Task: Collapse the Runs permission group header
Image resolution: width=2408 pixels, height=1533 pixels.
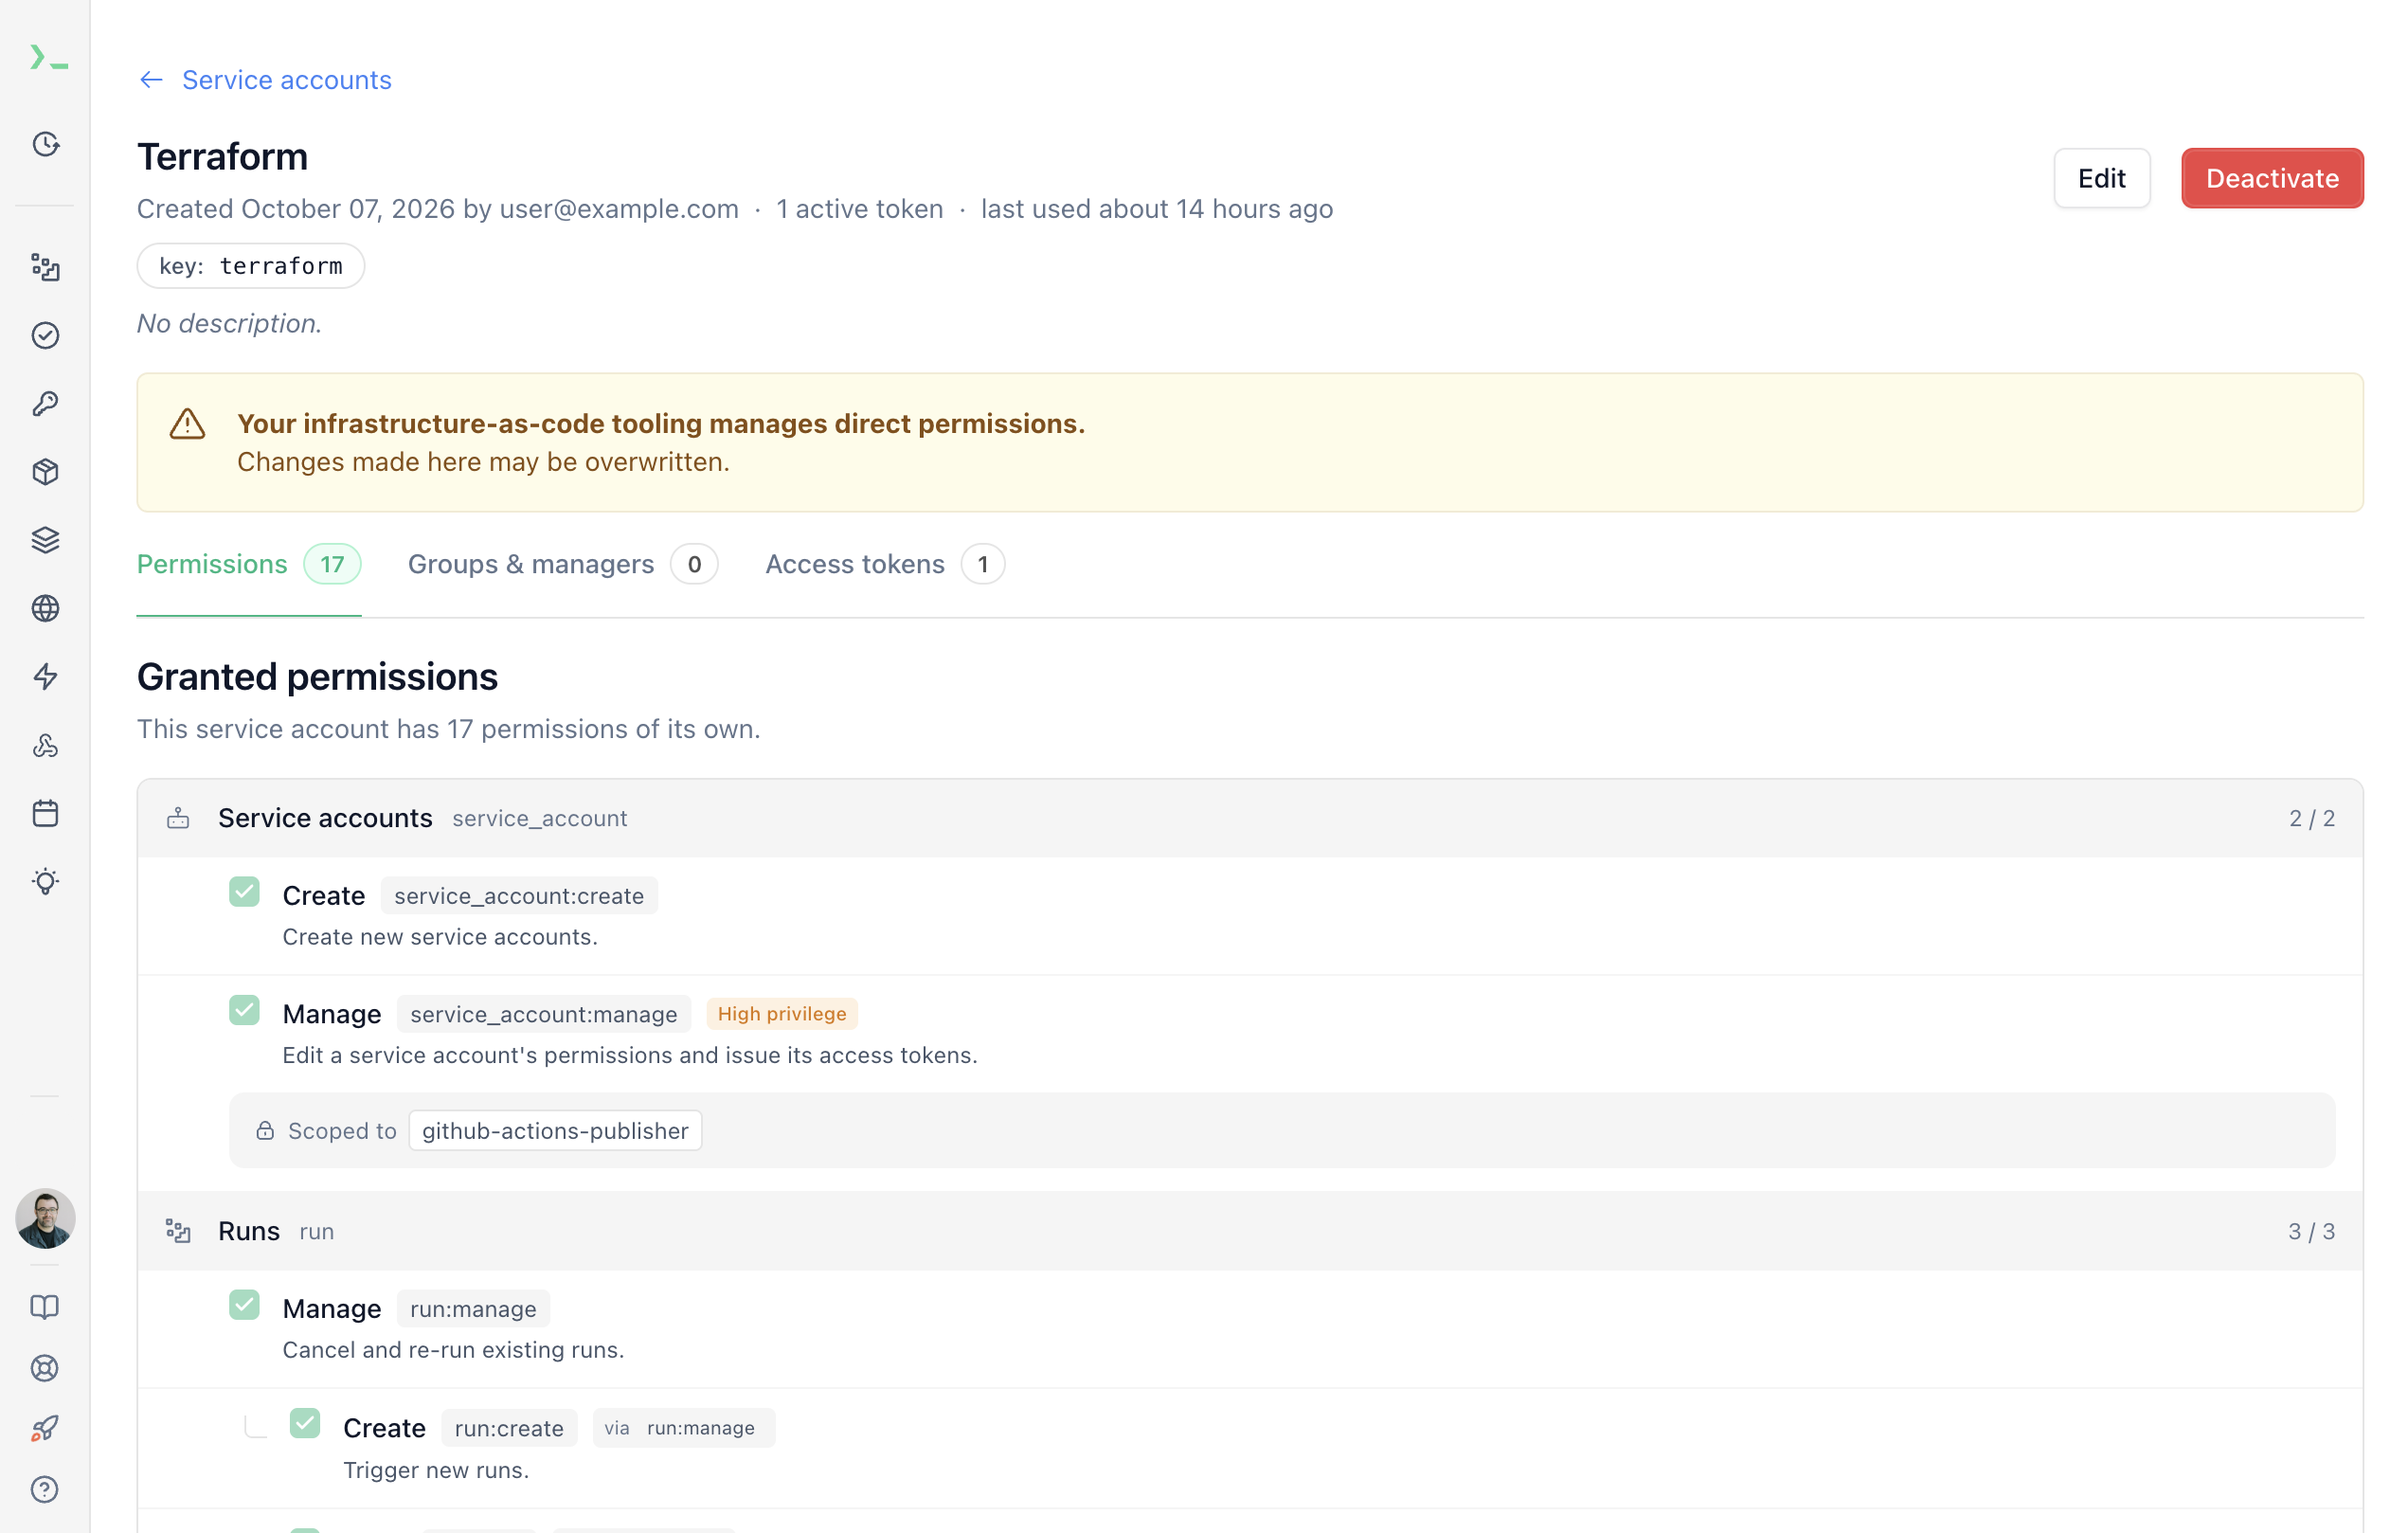Action: [x=1250, y=1231]
